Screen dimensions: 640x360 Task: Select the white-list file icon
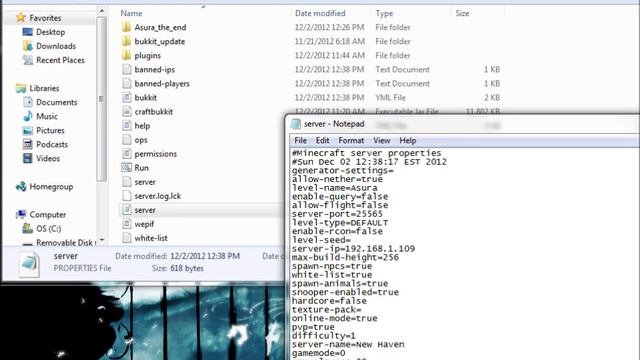coord(127,238)
